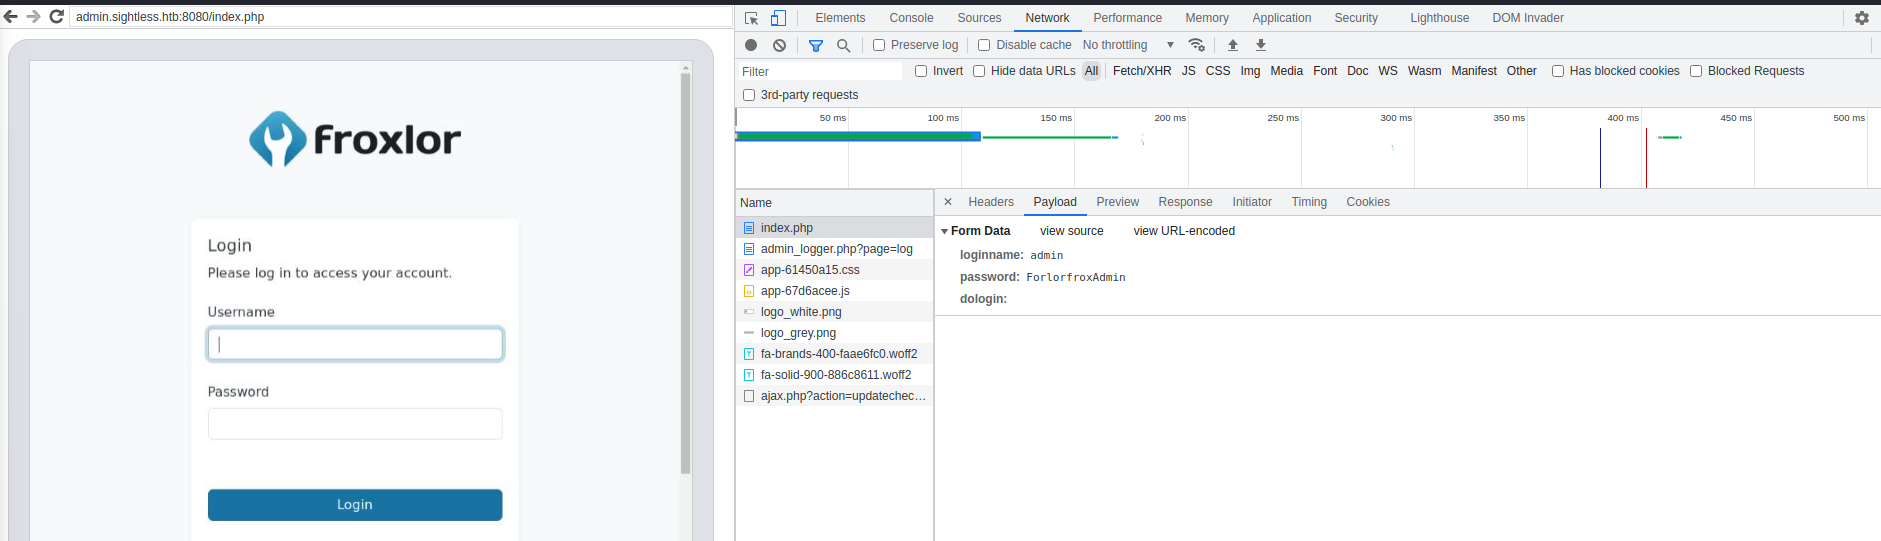This screenshot has height=541, width=1881.
Task: Toggle the device toolbar icon
Action: click(778, 18)
